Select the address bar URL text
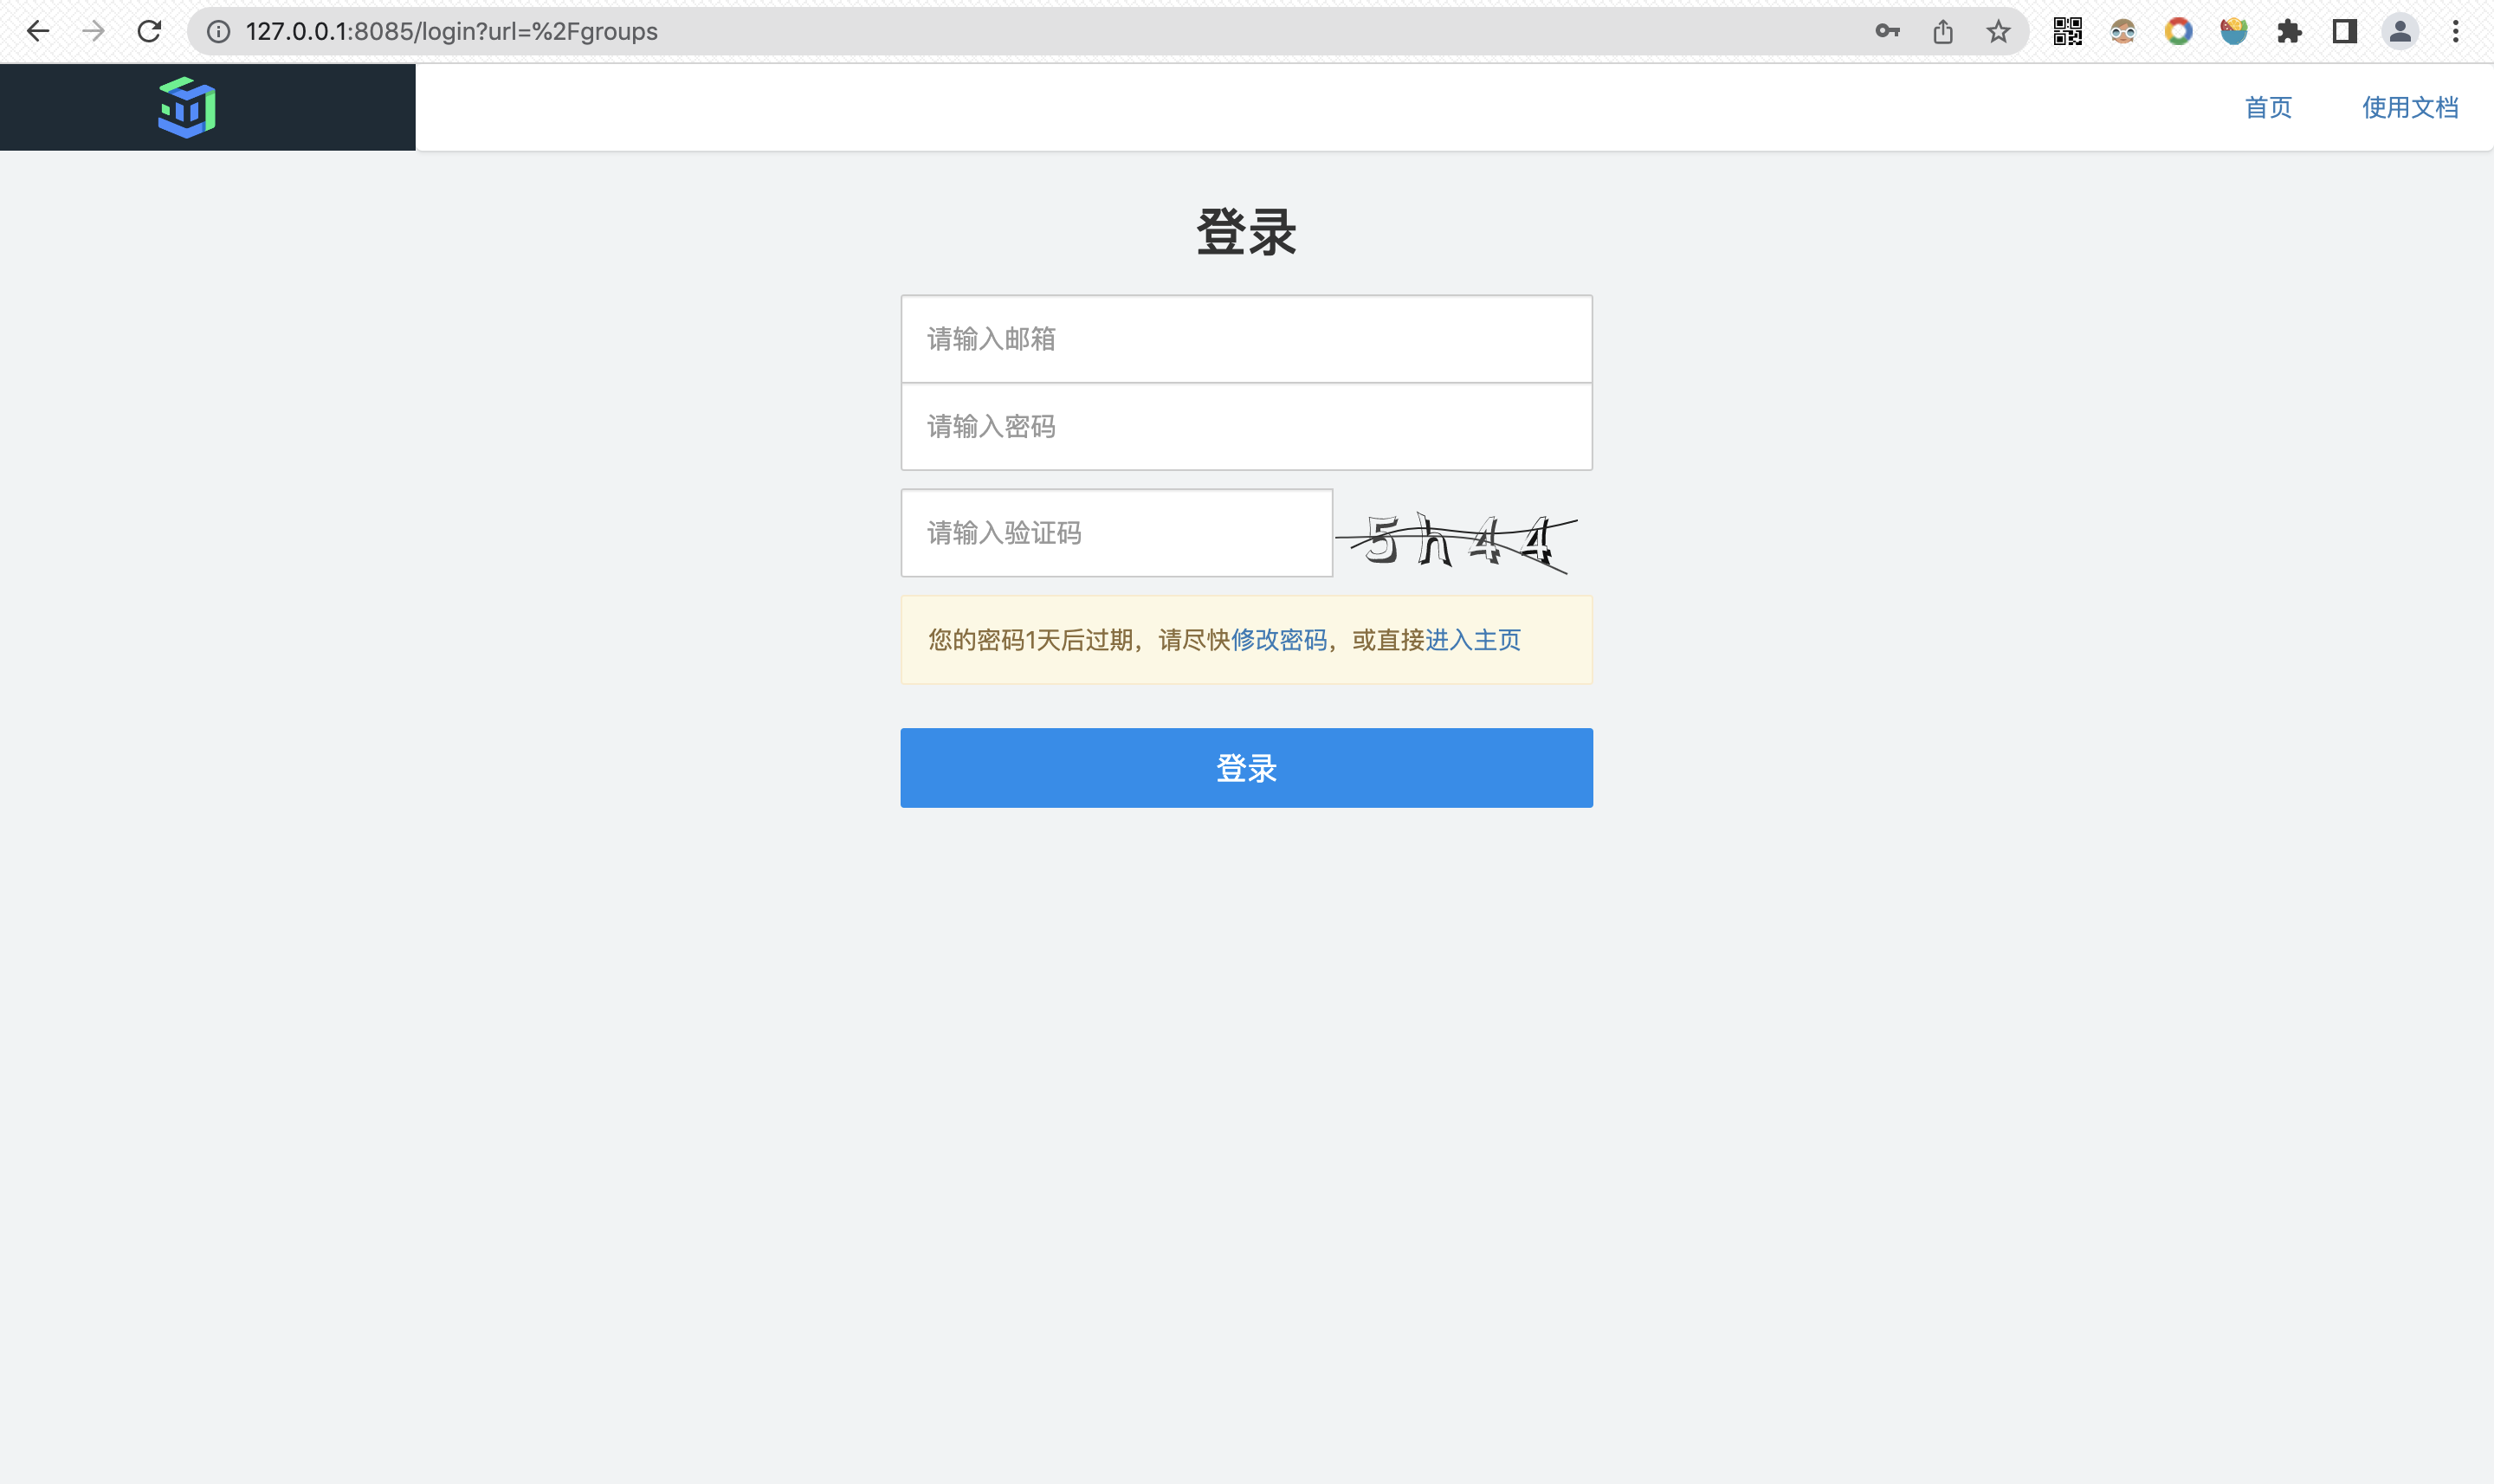2494x1484 pixels. 451,32
